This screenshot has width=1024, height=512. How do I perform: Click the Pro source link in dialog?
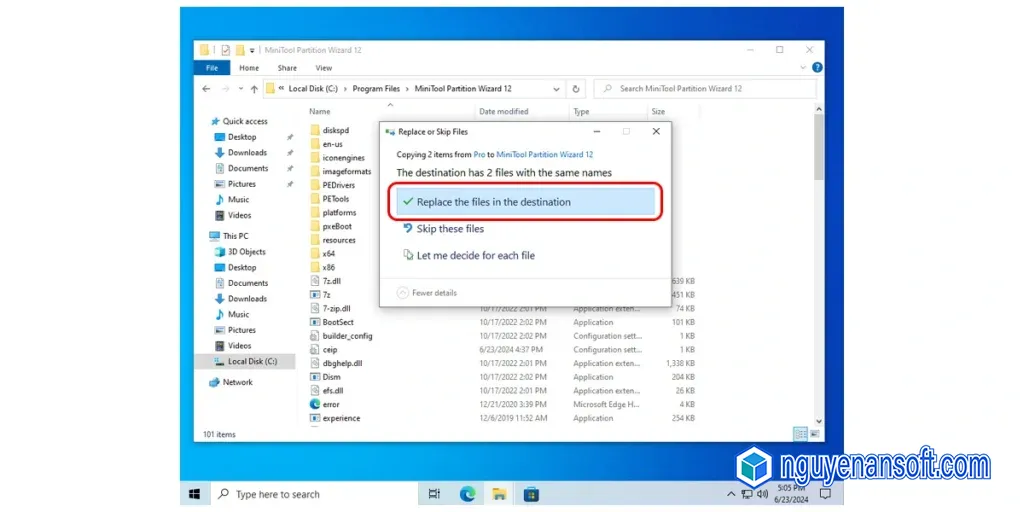pos(479,154)
